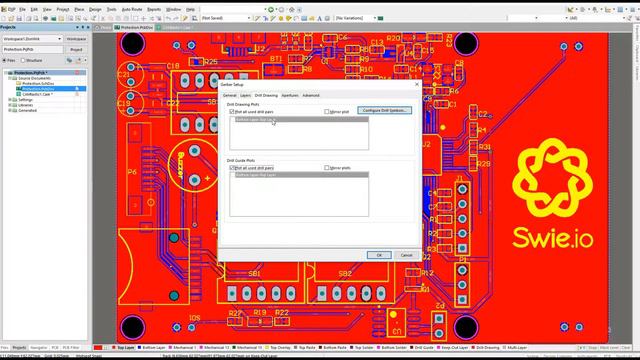
Task: Select the CAMtastic1.Cam file in tree
Action: 37,94
